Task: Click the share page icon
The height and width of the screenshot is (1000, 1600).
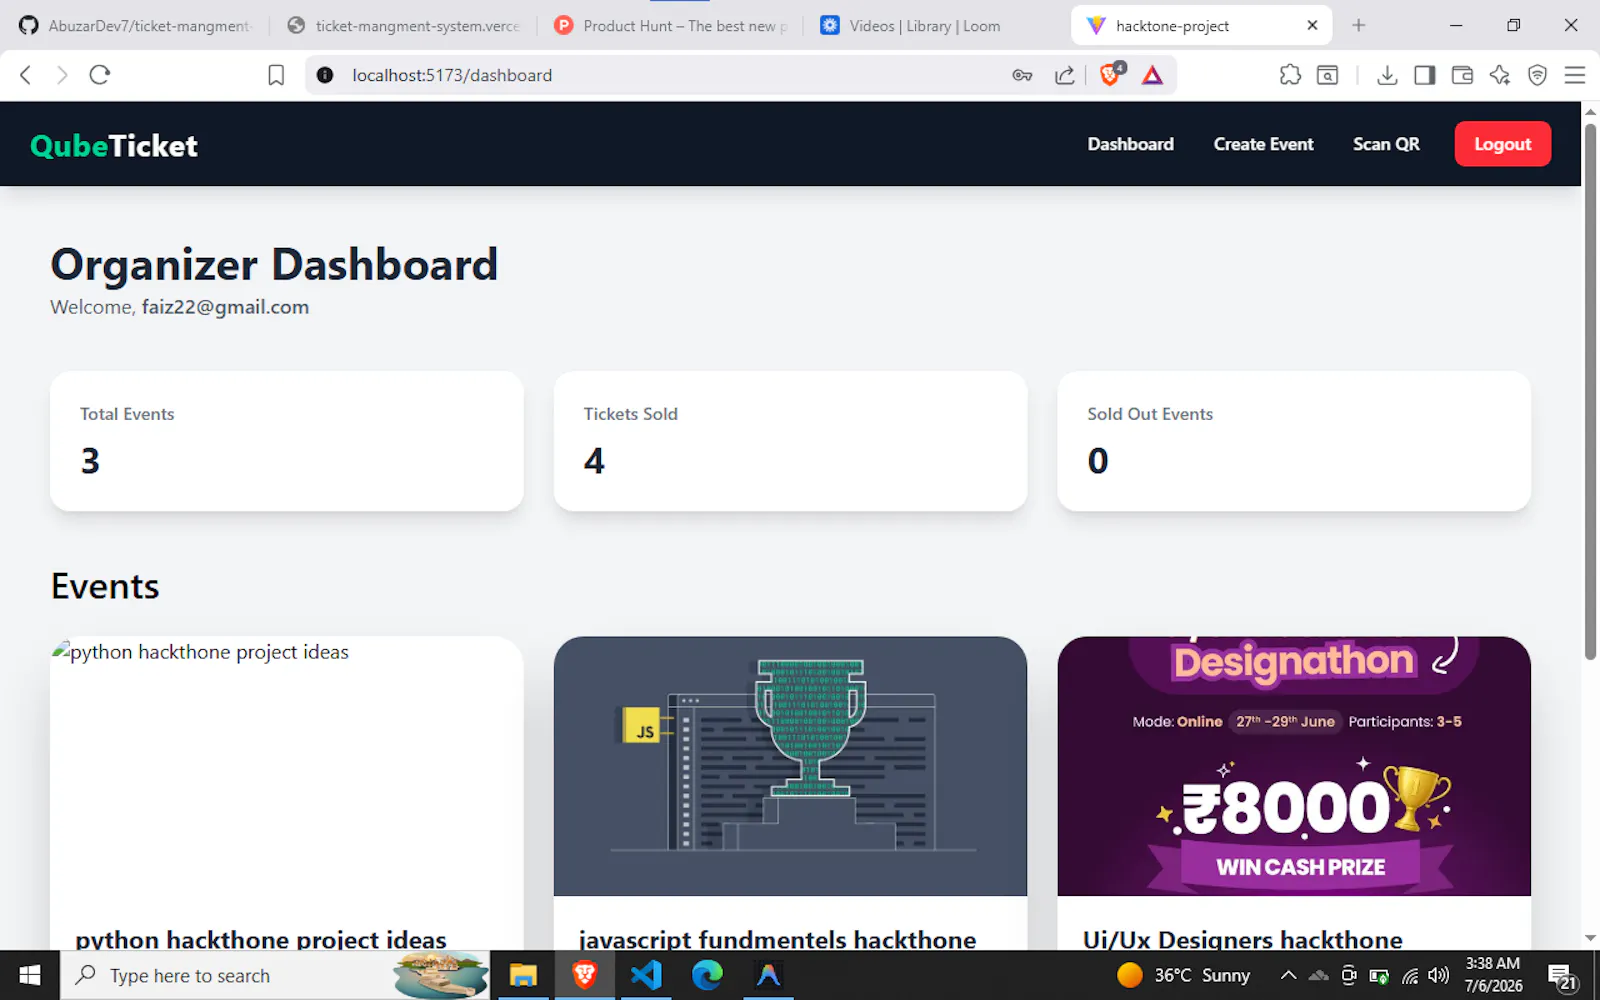Action: pos(1065,75)
